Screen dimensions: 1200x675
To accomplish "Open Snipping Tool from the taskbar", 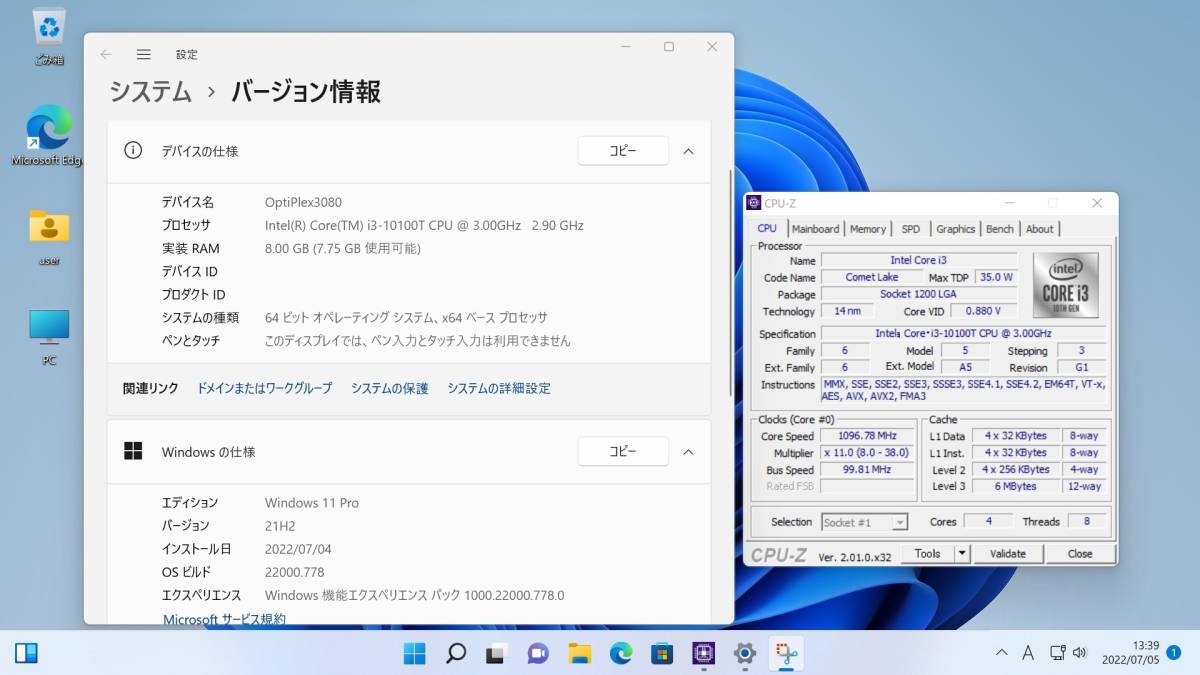I will (786, 654).
